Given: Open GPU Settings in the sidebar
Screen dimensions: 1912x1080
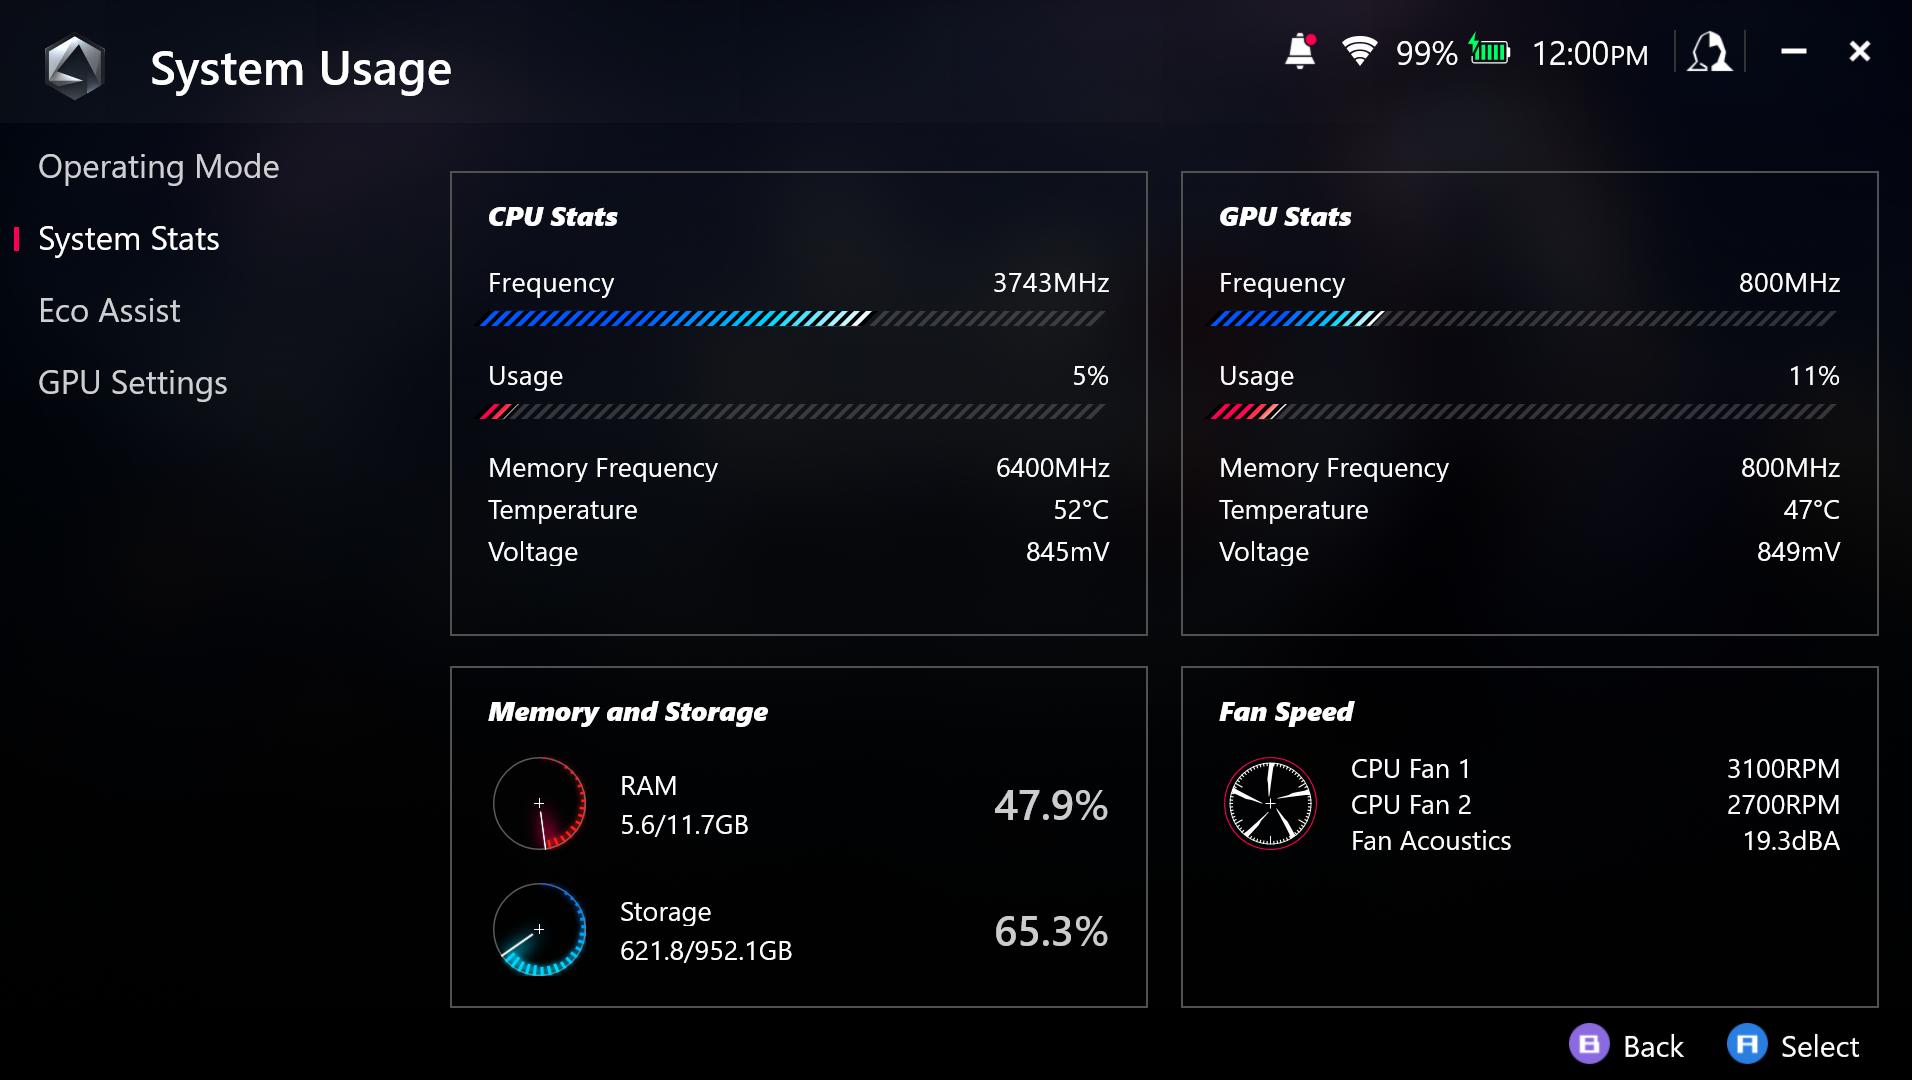Looking at the screenshot, I should 132,383.
